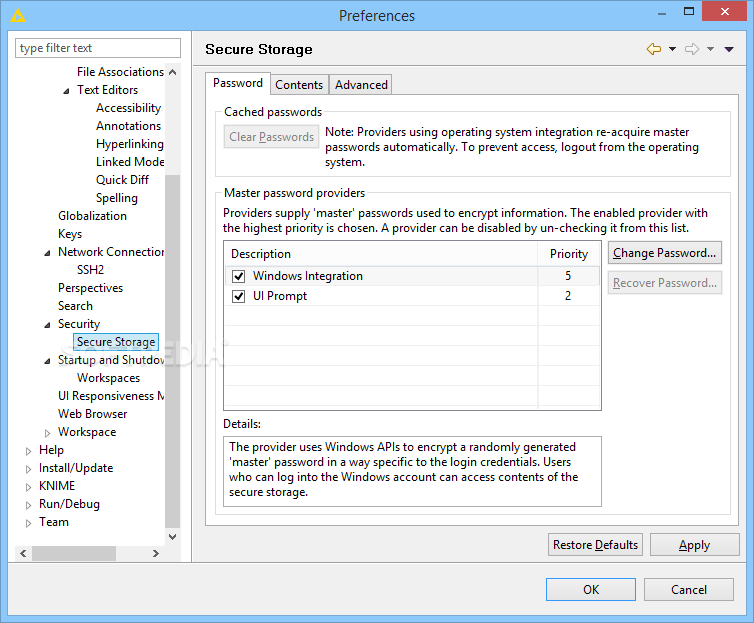
Task: Click the Priority column header
Action: [x=569, y=254]
